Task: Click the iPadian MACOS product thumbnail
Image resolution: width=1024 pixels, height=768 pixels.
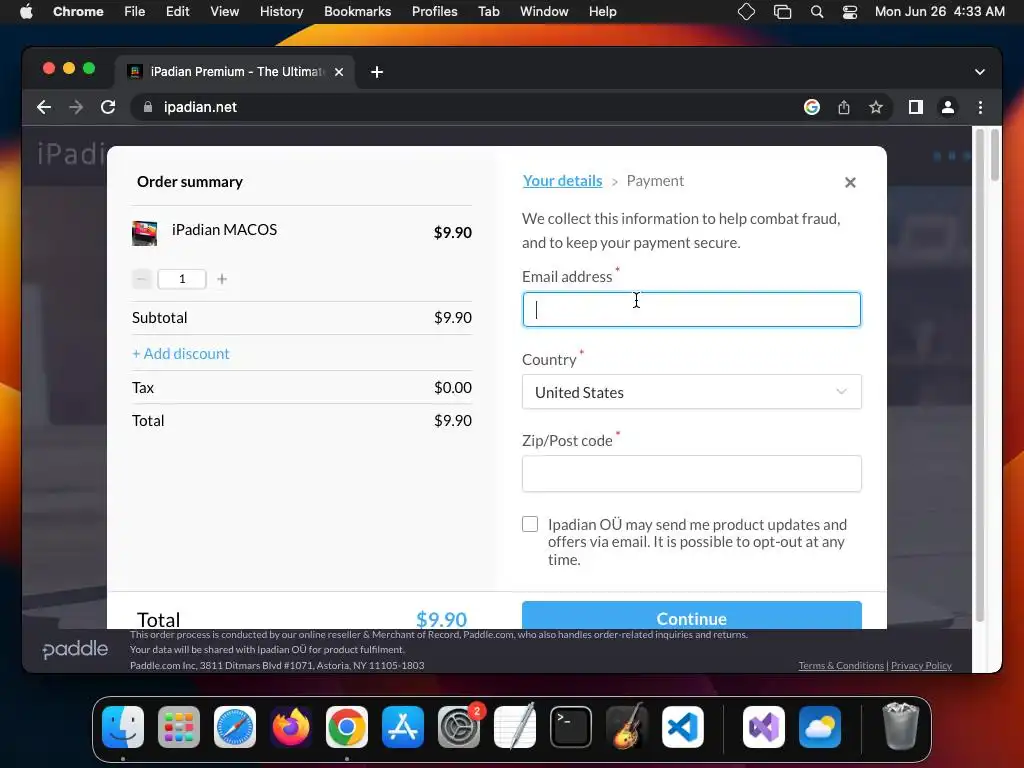Action: point(144,233)
